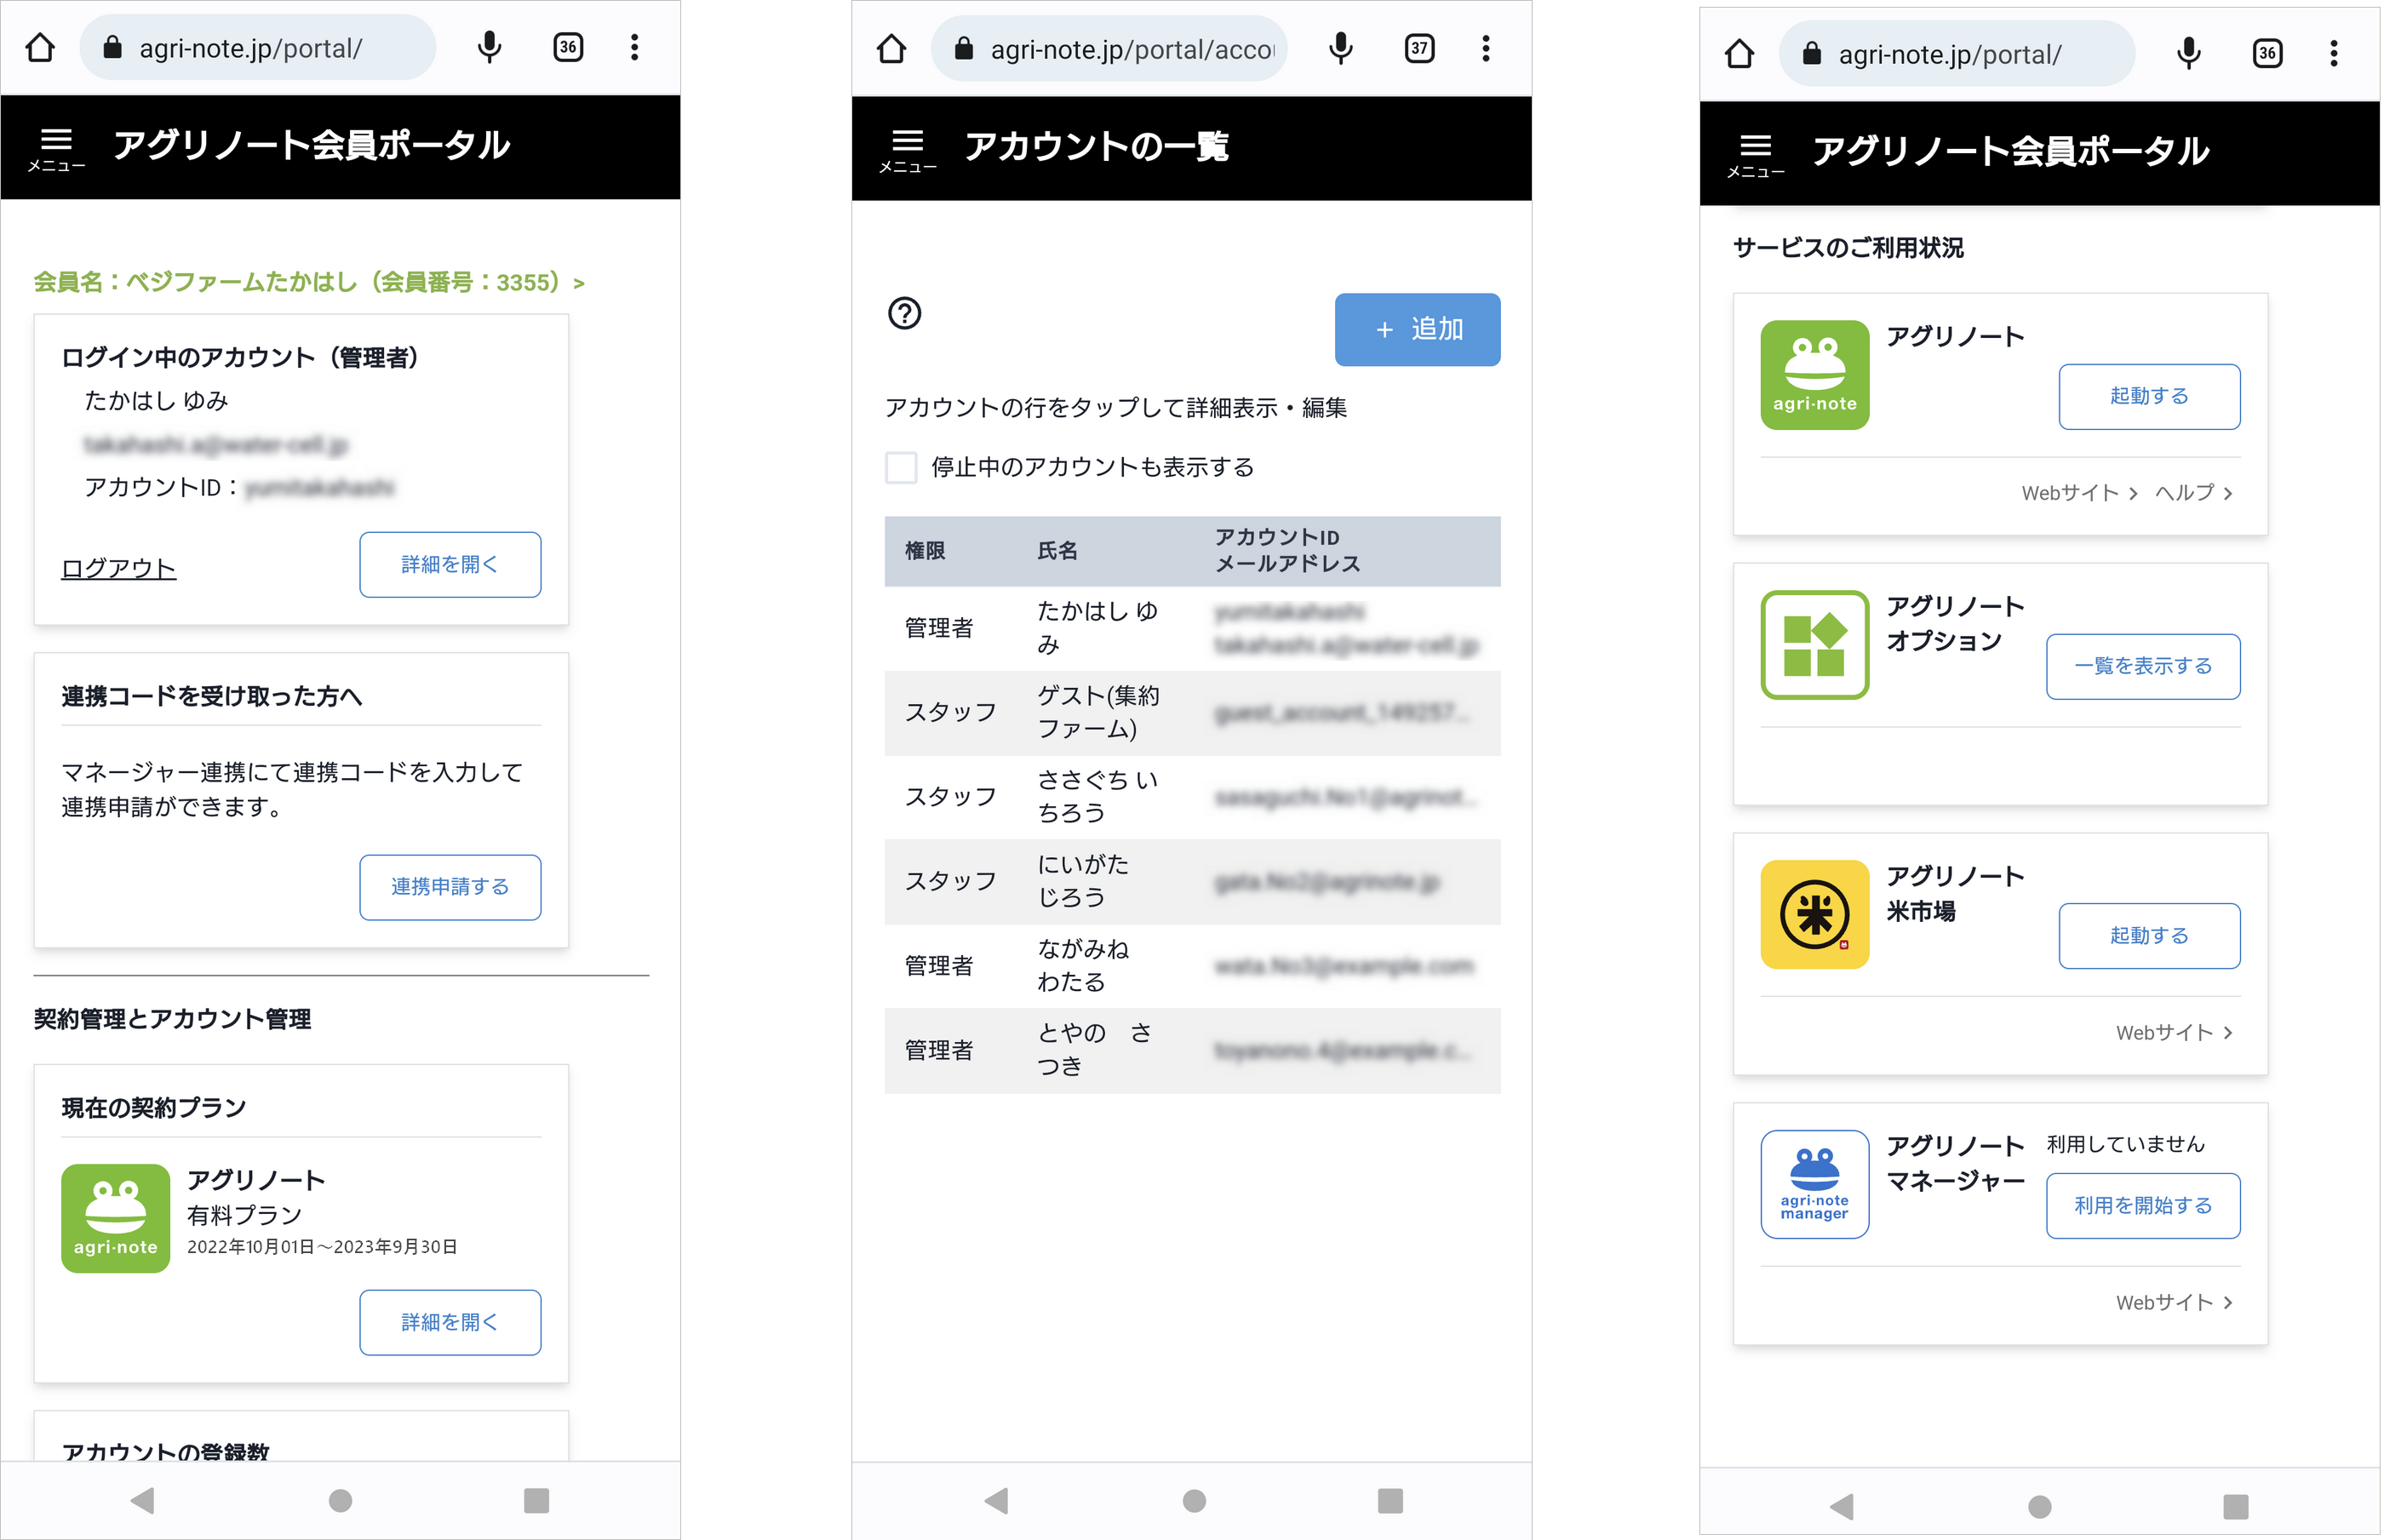Open tab switcher in the left browser
Screen dimensions: 2384x1540
[568, 47]
